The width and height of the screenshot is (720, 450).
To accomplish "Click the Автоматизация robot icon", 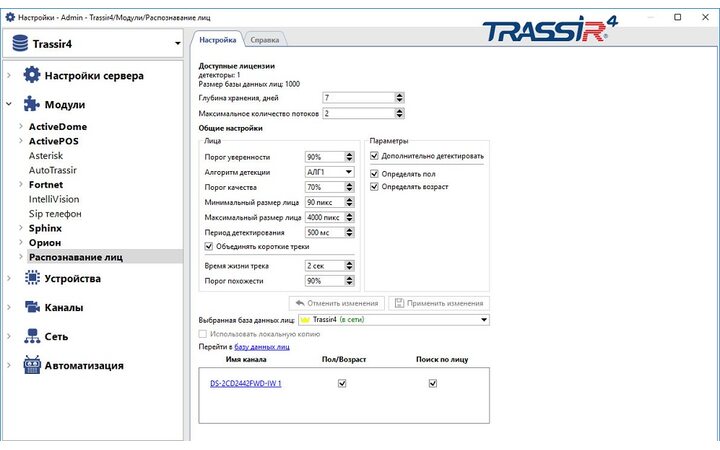I will coord(32,365).
